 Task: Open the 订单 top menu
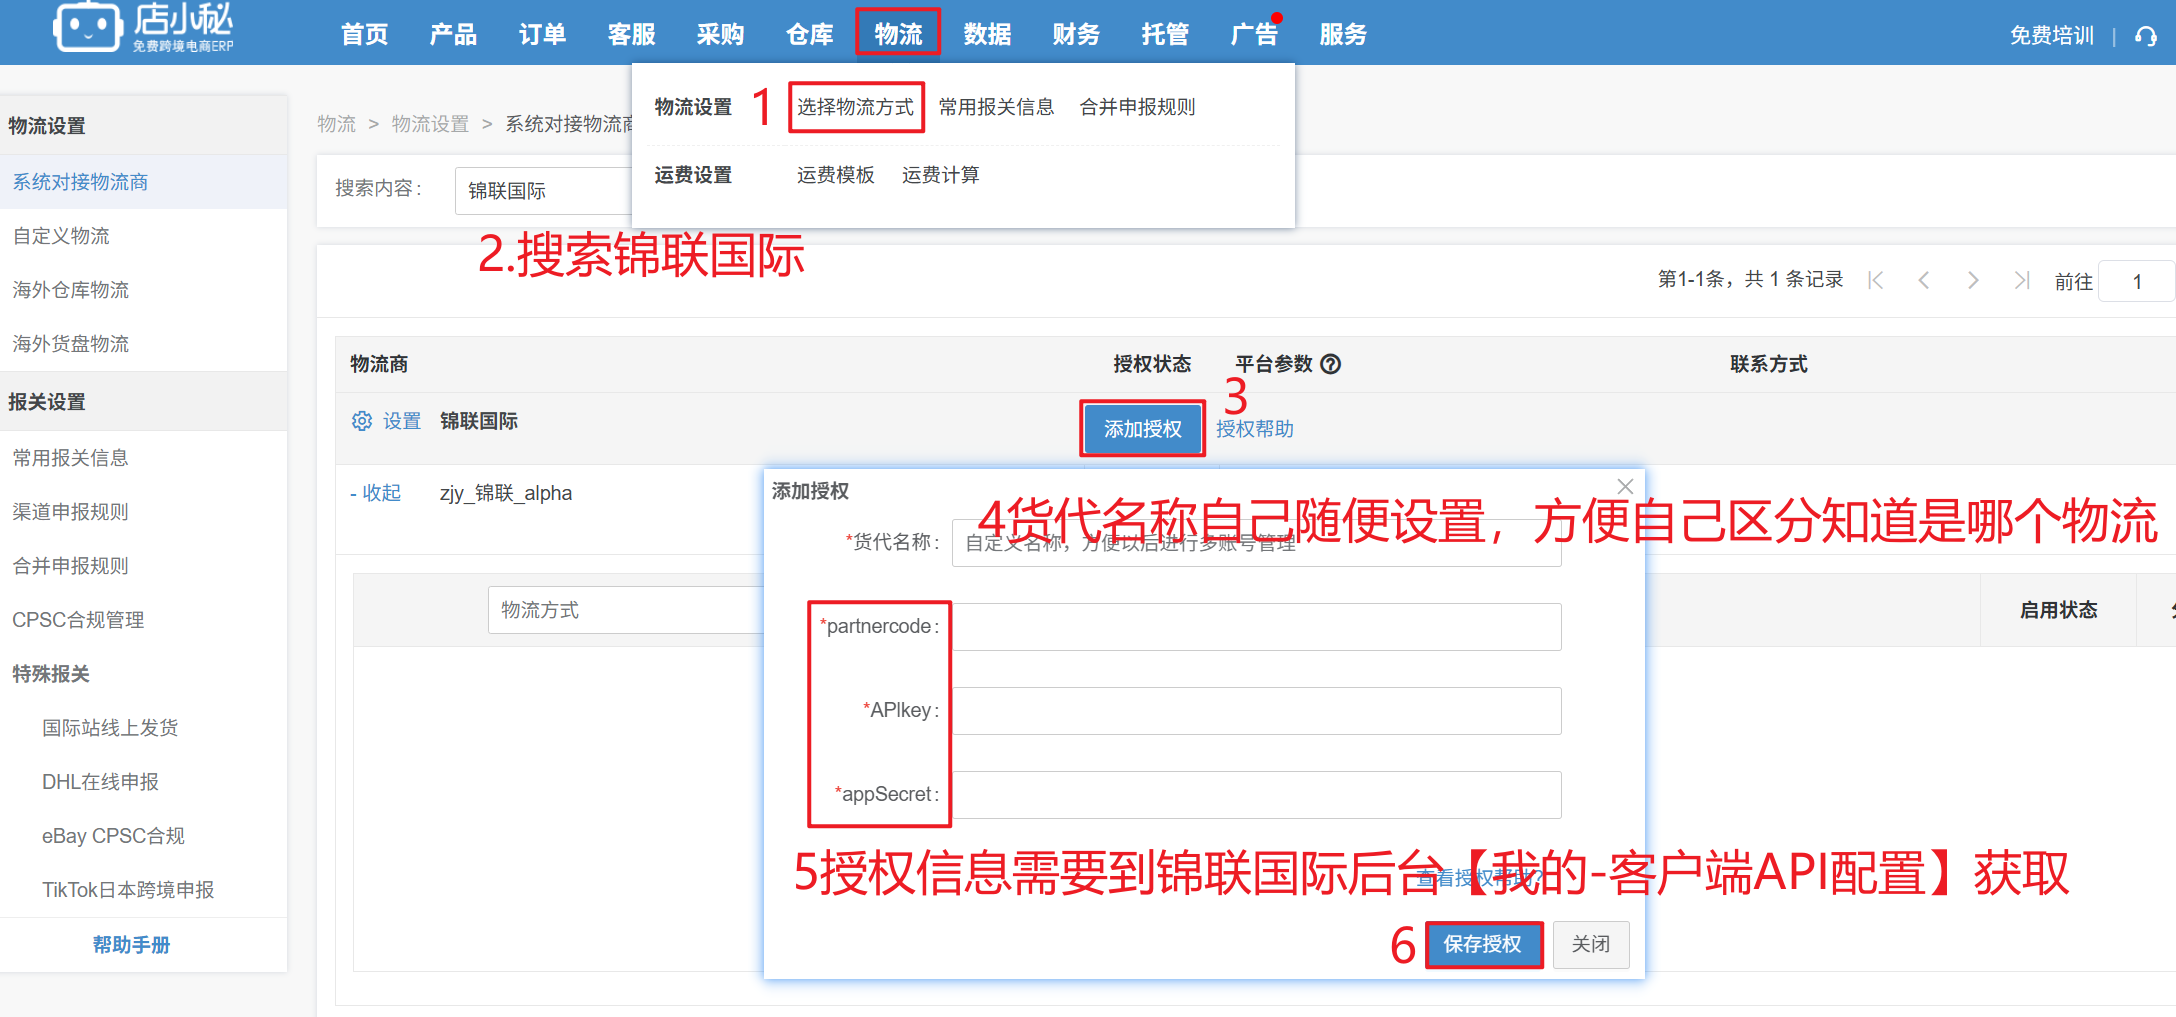(x=542, y=34)
